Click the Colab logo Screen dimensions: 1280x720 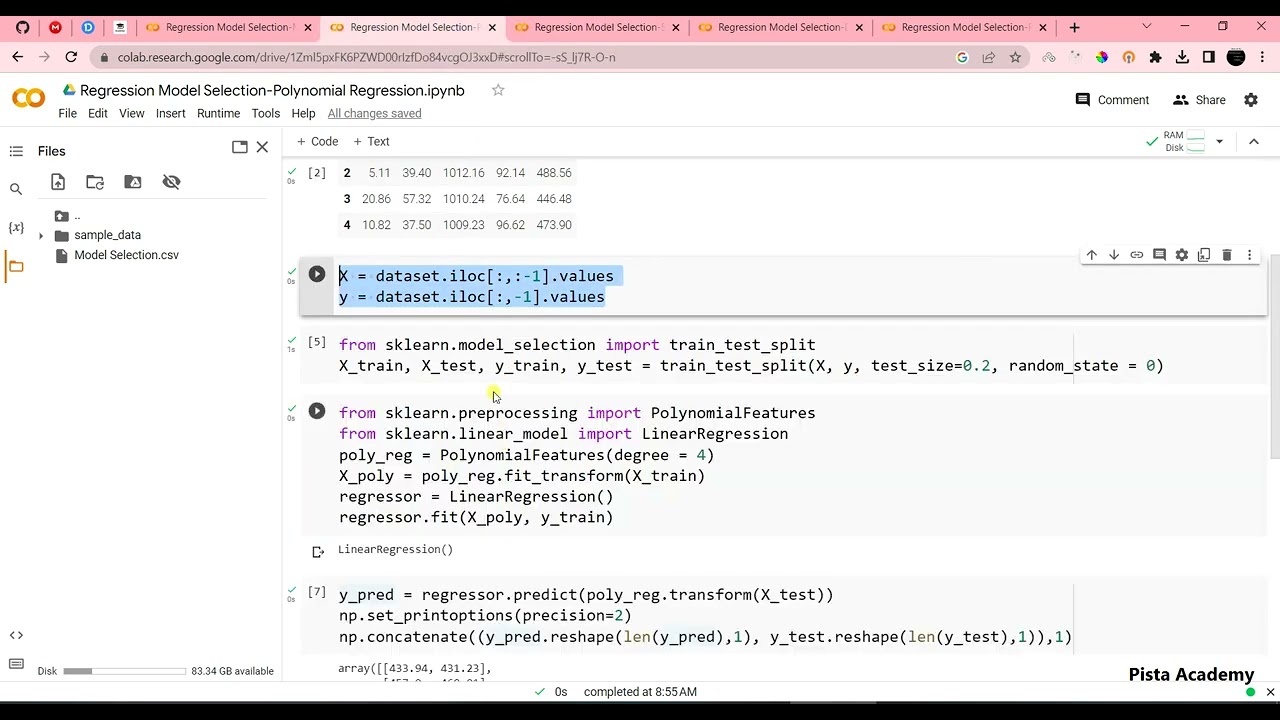[x=28, y=98]
